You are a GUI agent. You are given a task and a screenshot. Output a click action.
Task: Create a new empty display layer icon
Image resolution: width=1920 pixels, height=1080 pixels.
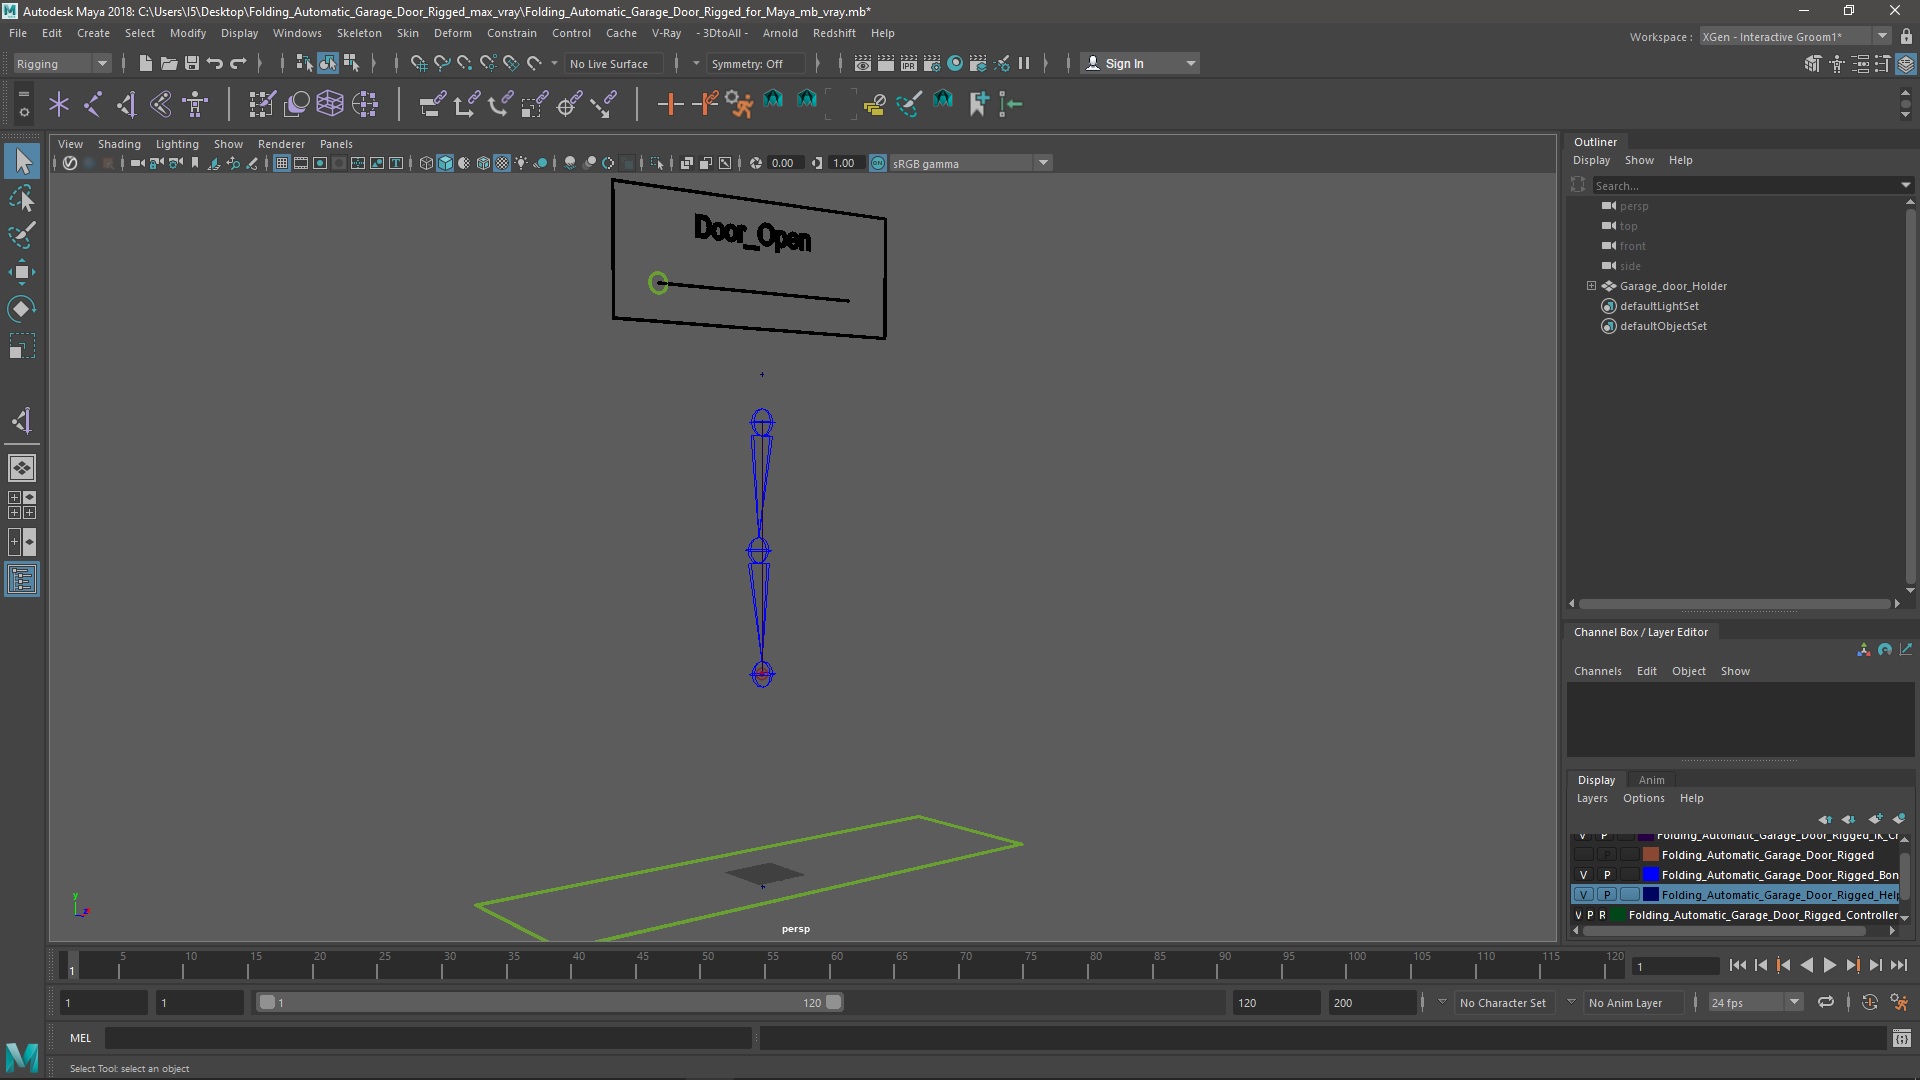[x=1876, y=819]
